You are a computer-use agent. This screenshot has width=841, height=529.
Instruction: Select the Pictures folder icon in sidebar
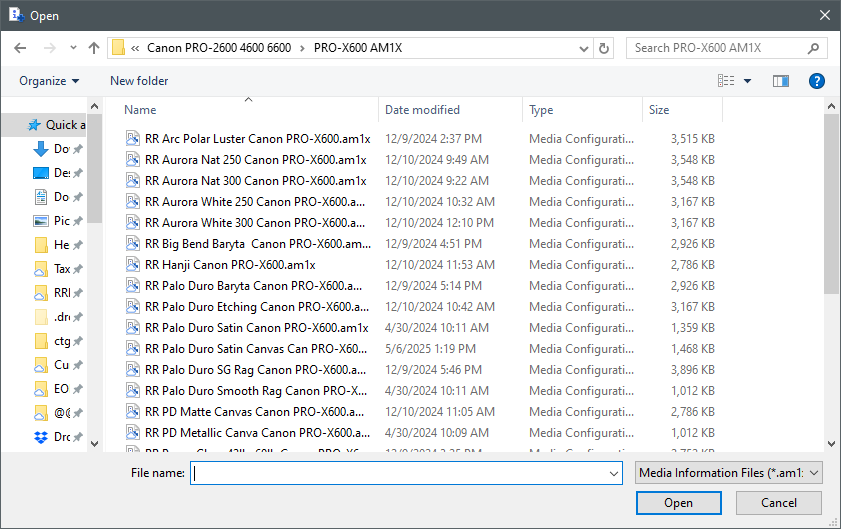coord(42,221)
